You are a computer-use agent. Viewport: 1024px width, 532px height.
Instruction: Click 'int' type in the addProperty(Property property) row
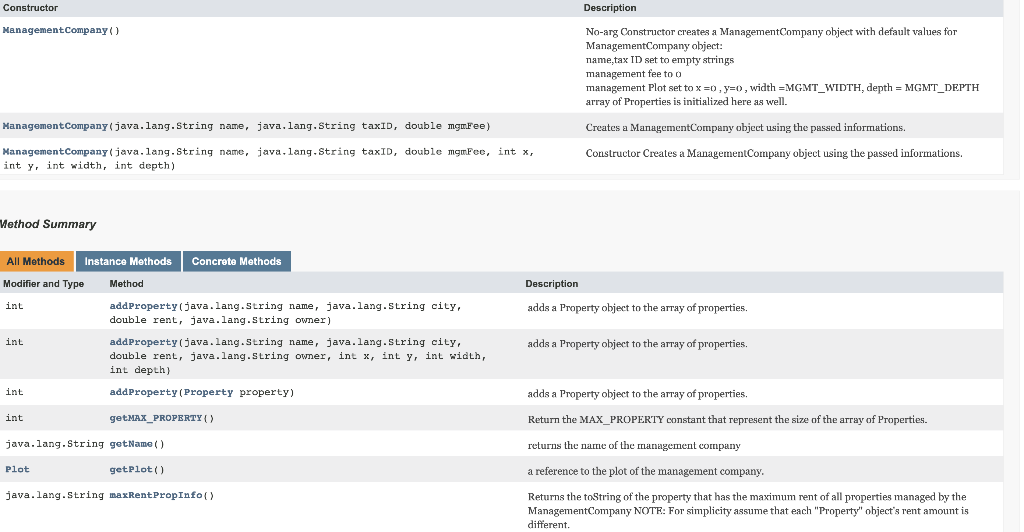click(x=14, y=392)
